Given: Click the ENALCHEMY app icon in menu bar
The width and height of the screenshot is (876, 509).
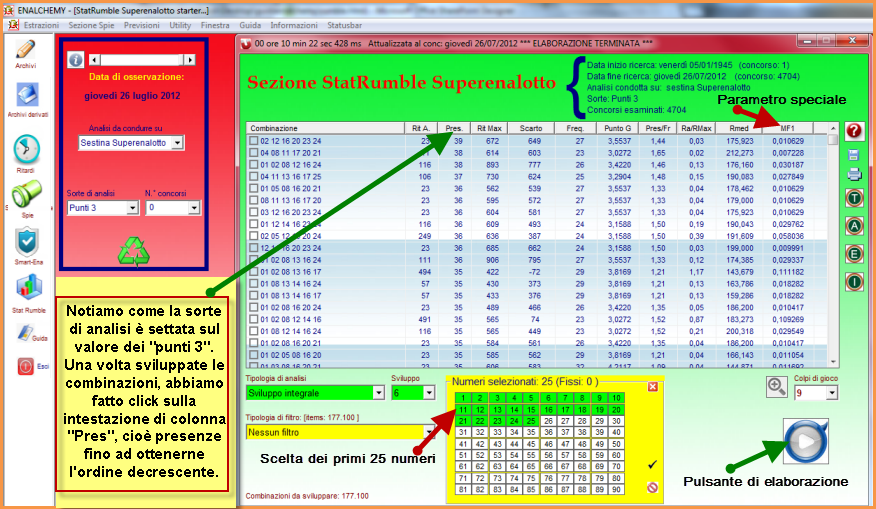Looking at the screenshot, I should 13,25.
